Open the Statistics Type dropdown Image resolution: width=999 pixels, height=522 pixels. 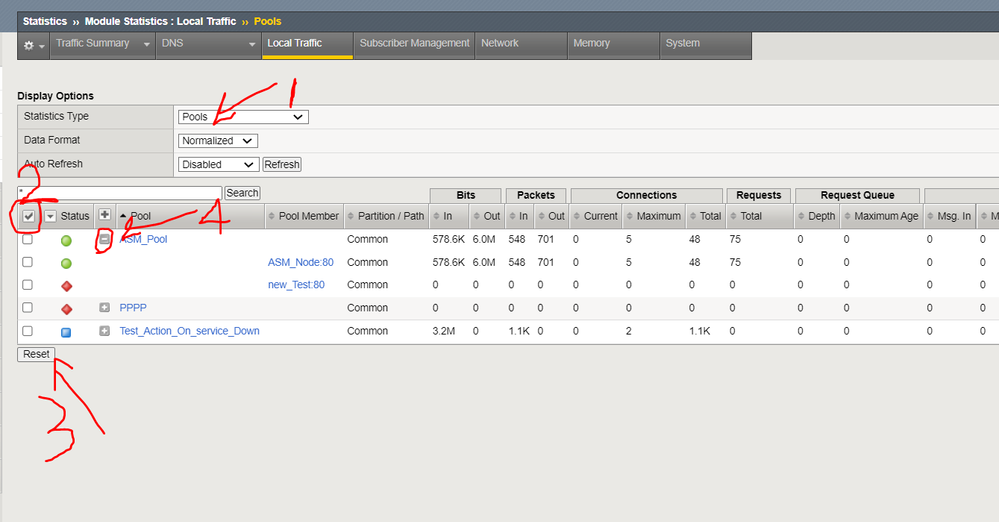coord(243,117)
